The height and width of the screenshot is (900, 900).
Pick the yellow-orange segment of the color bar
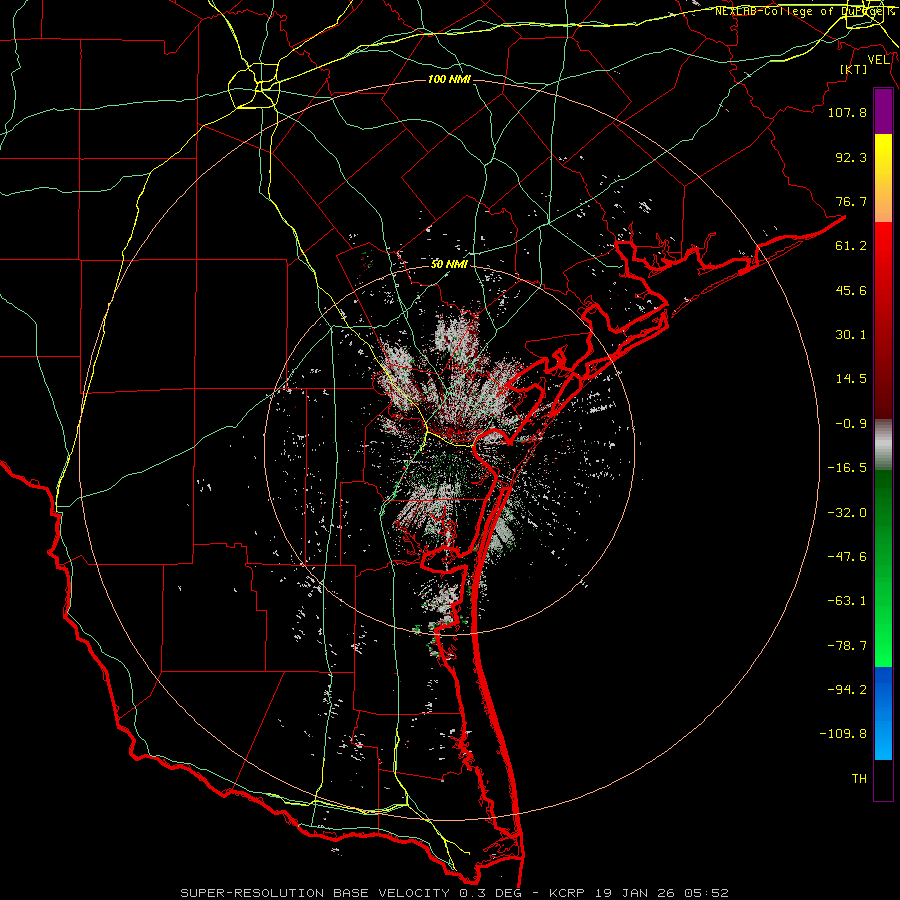pyautogui.click(x=883, y=178)
